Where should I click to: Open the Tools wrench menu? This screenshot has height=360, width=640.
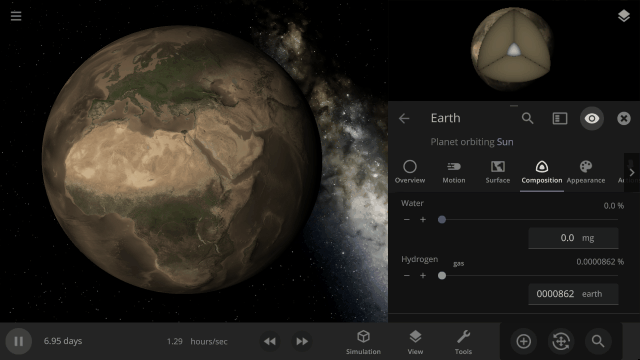tap(463, 342)
